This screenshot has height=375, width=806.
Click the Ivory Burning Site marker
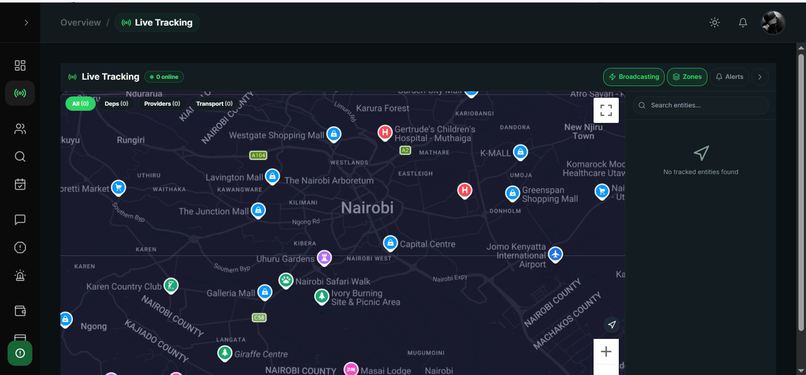point(322,296)
